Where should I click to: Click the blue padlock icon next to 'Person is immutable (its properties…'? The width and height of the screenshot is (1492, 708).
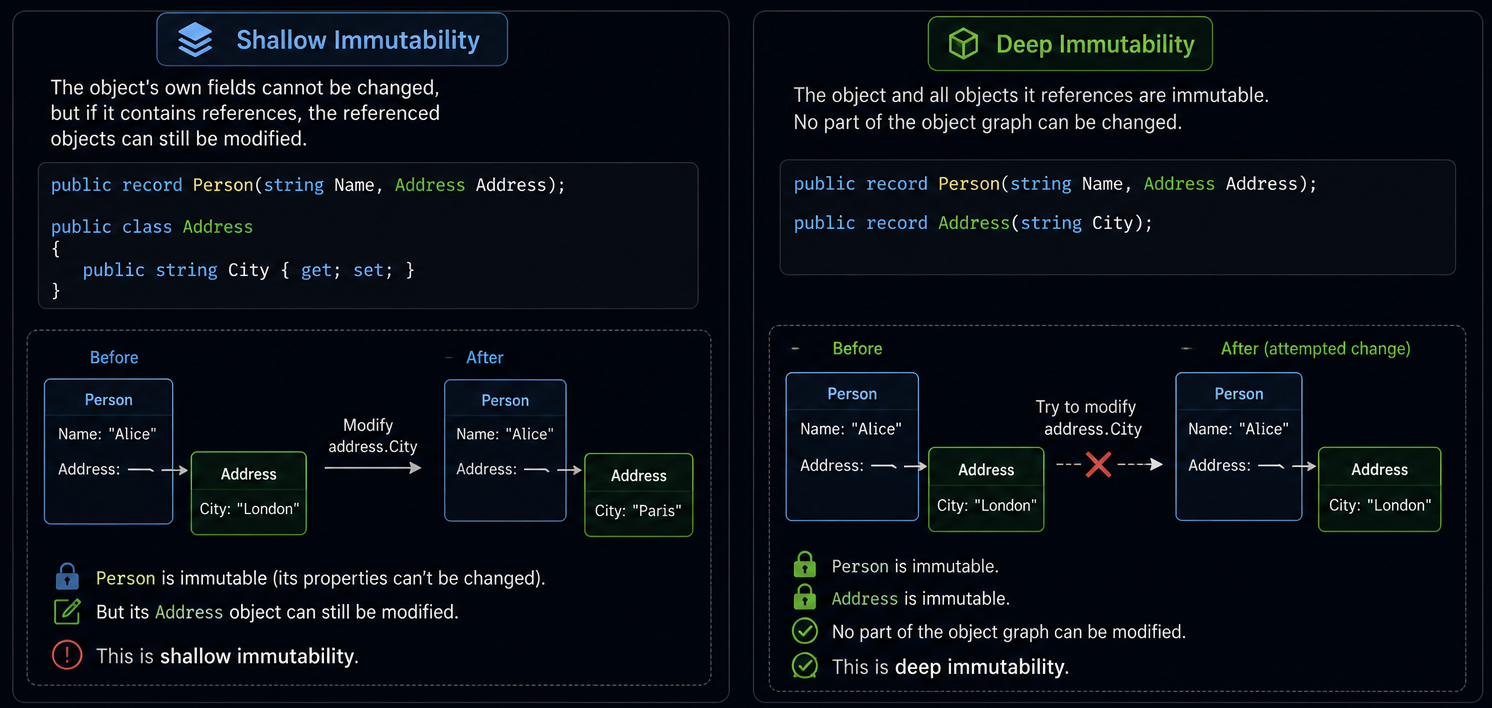(x=67, y=577)
